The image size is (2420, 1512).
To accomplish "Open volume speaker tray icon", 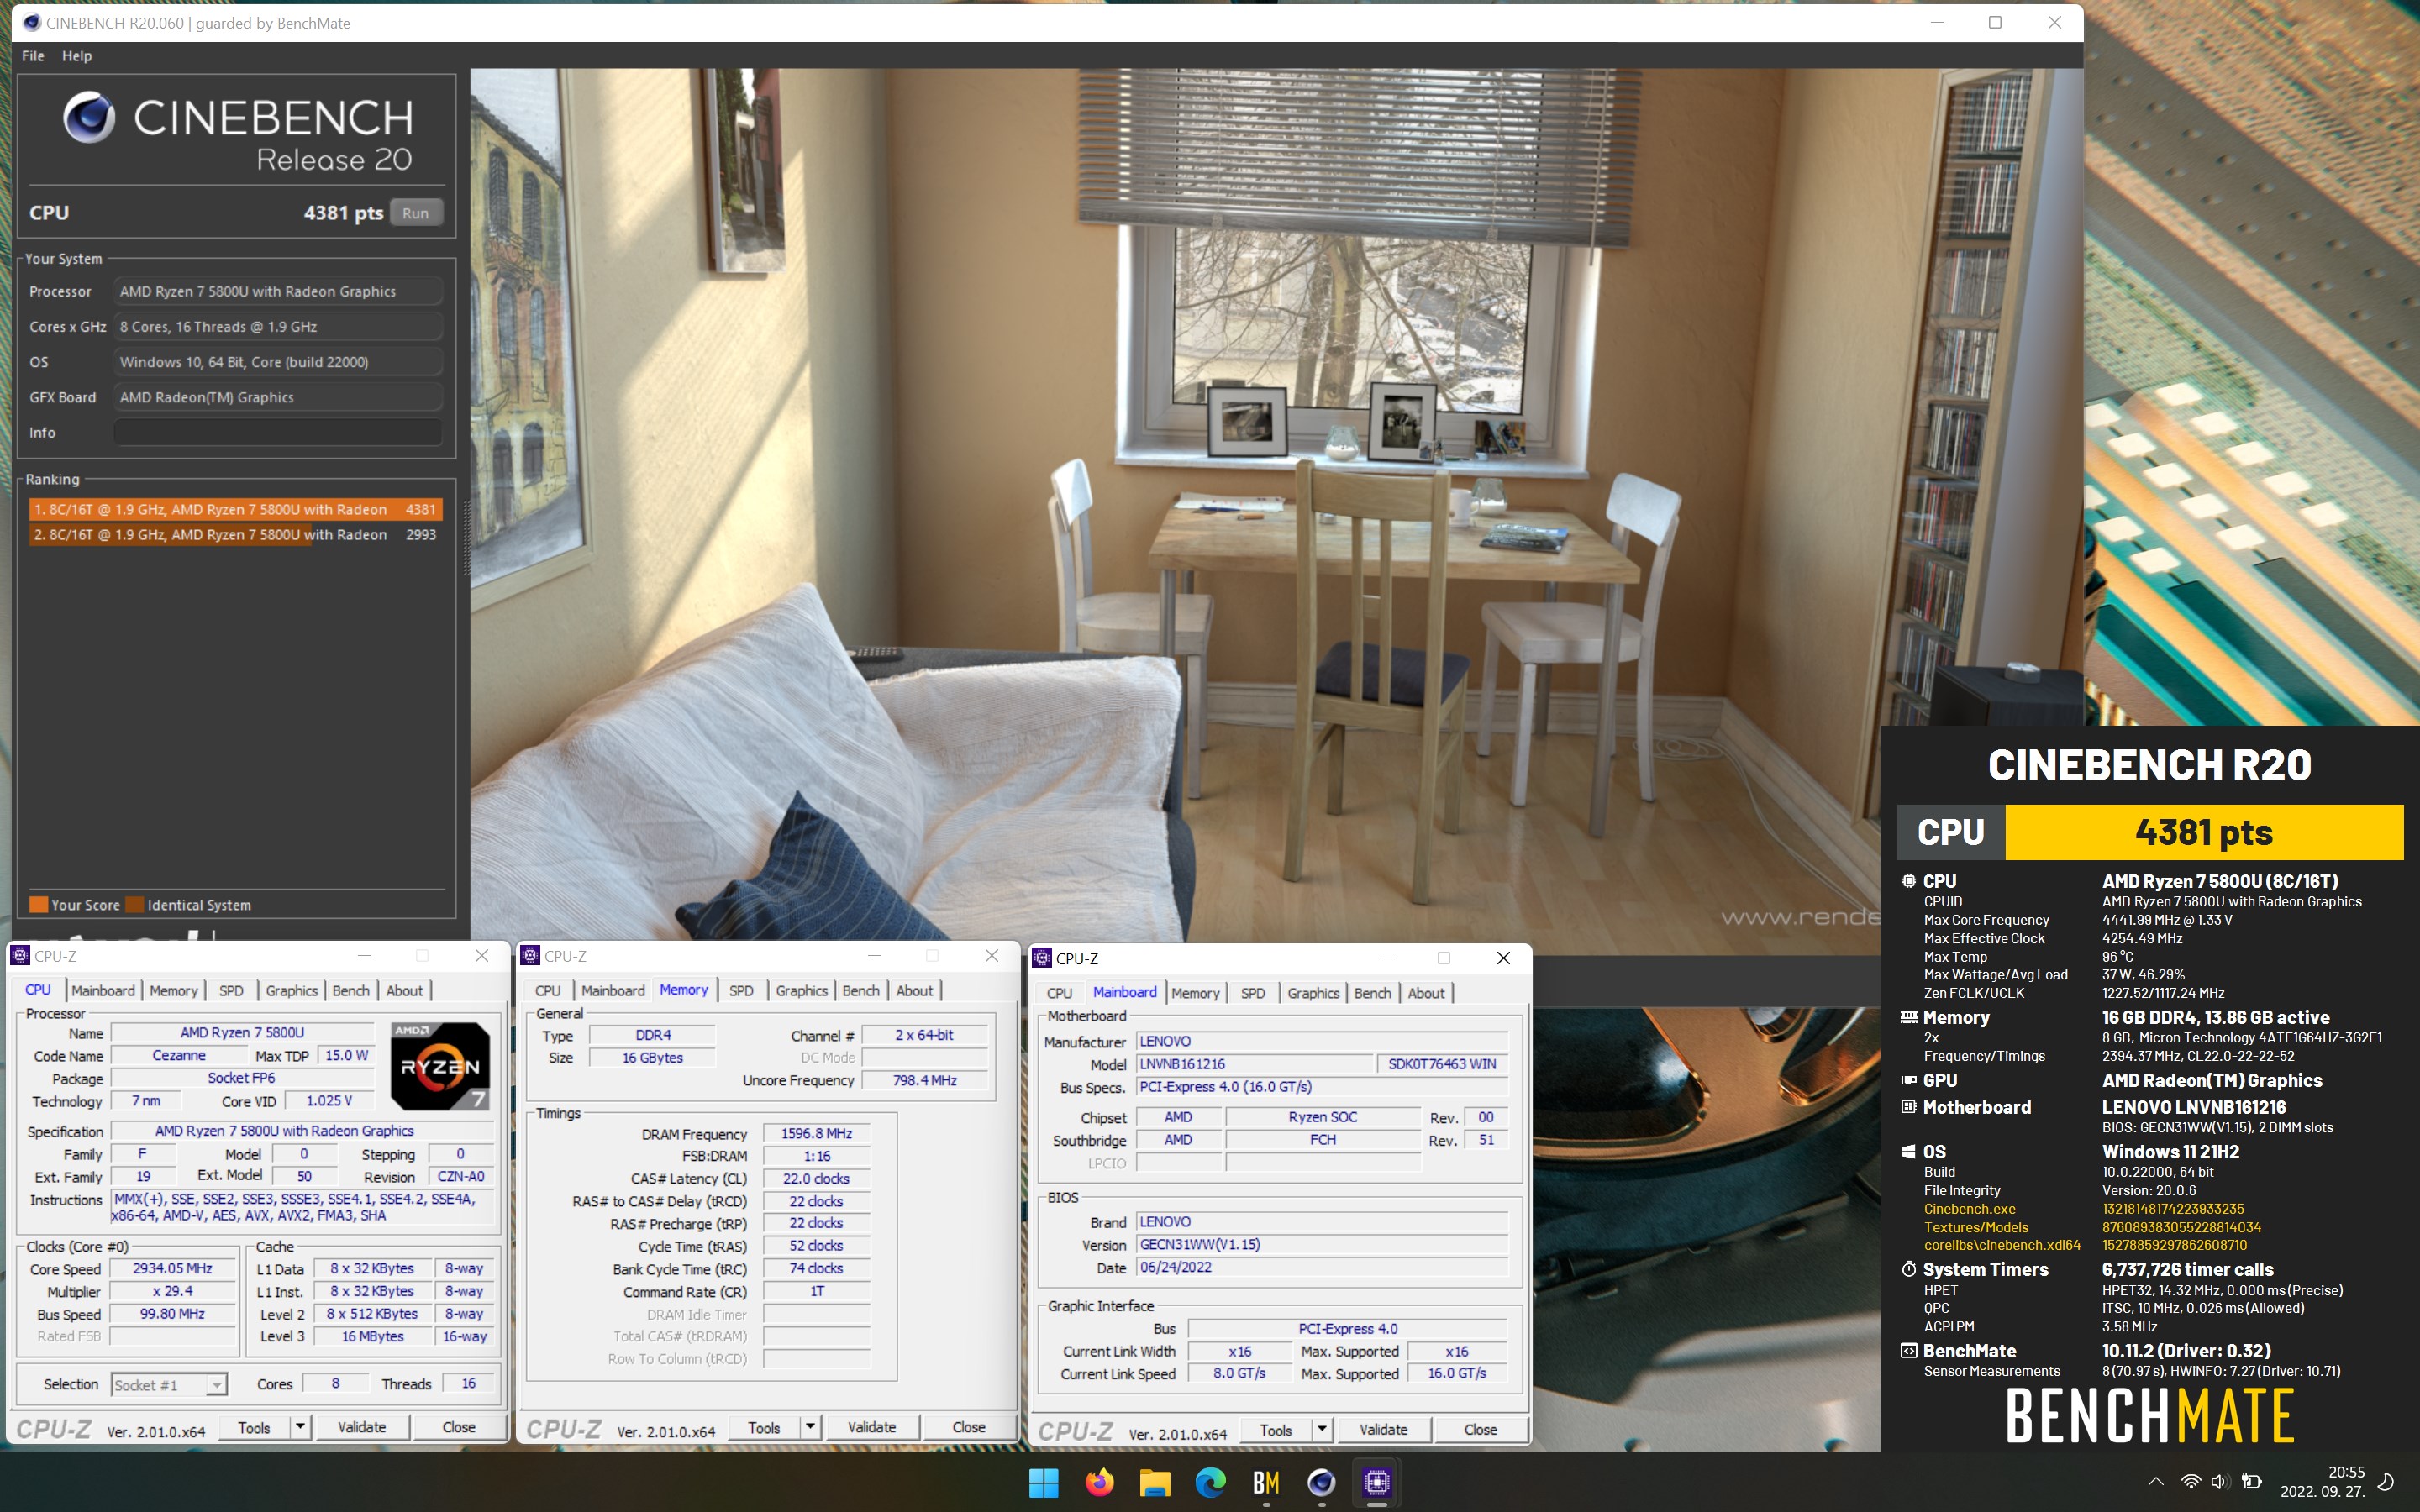I will [2220, 1482].
